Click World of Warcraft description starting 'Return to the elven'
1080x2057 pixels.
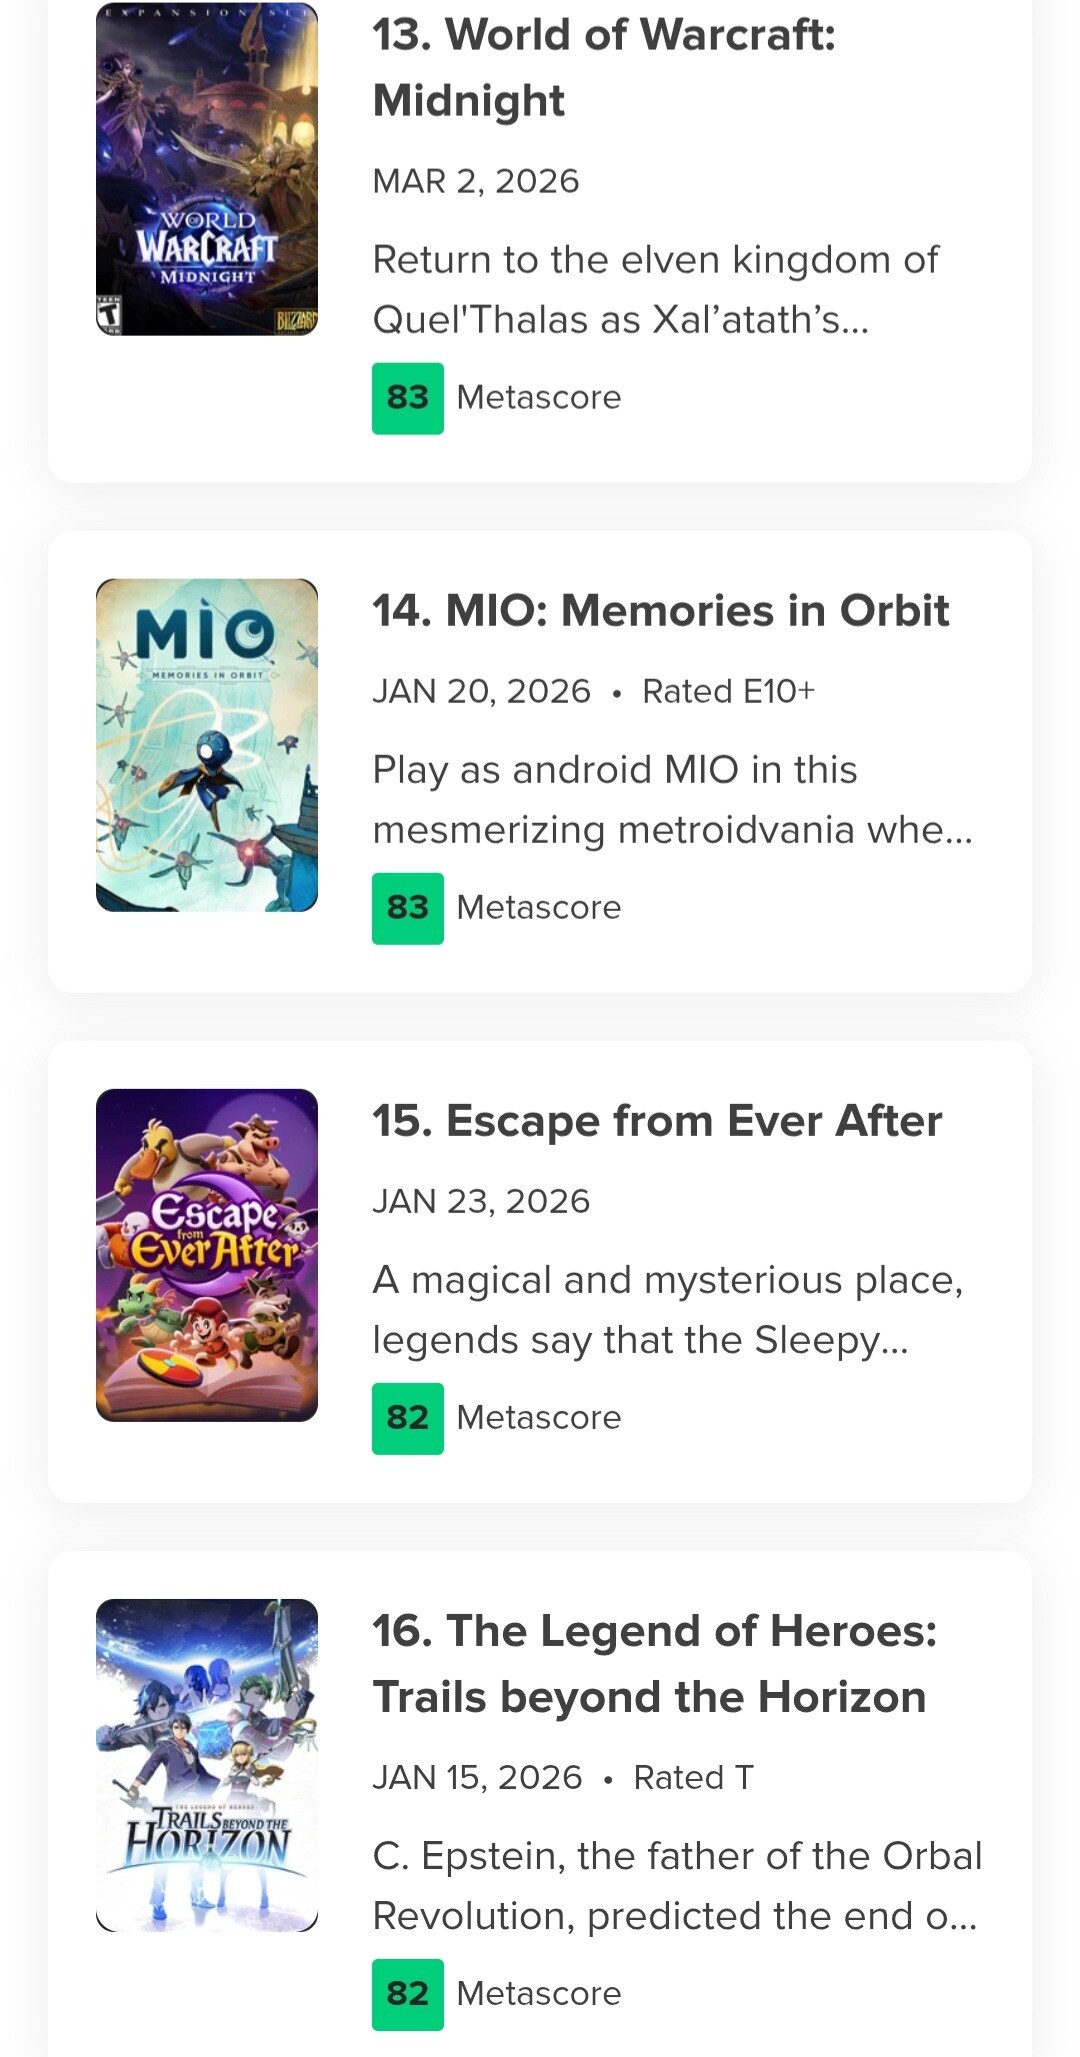coord(656,289)
